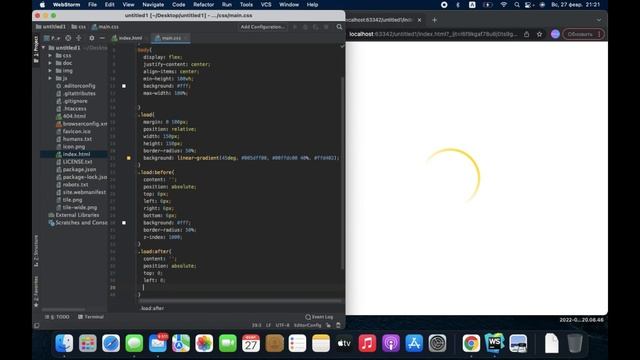Hide the Project panel with the minus icon

pyautogui.click(x=102, y=38)
